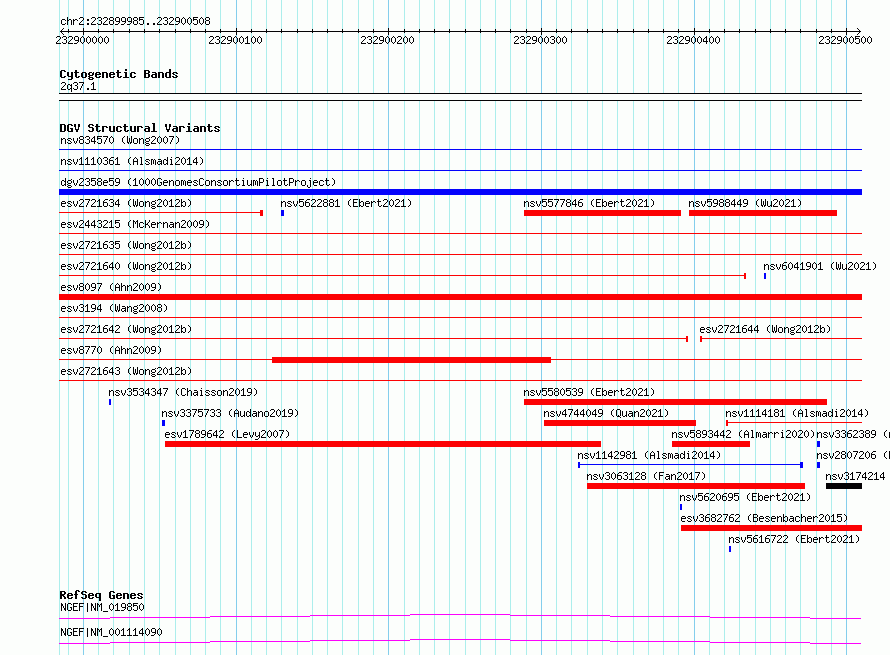
Task: Open nsv5616722 (Ebert2021) label
Action: click(794, 539)
